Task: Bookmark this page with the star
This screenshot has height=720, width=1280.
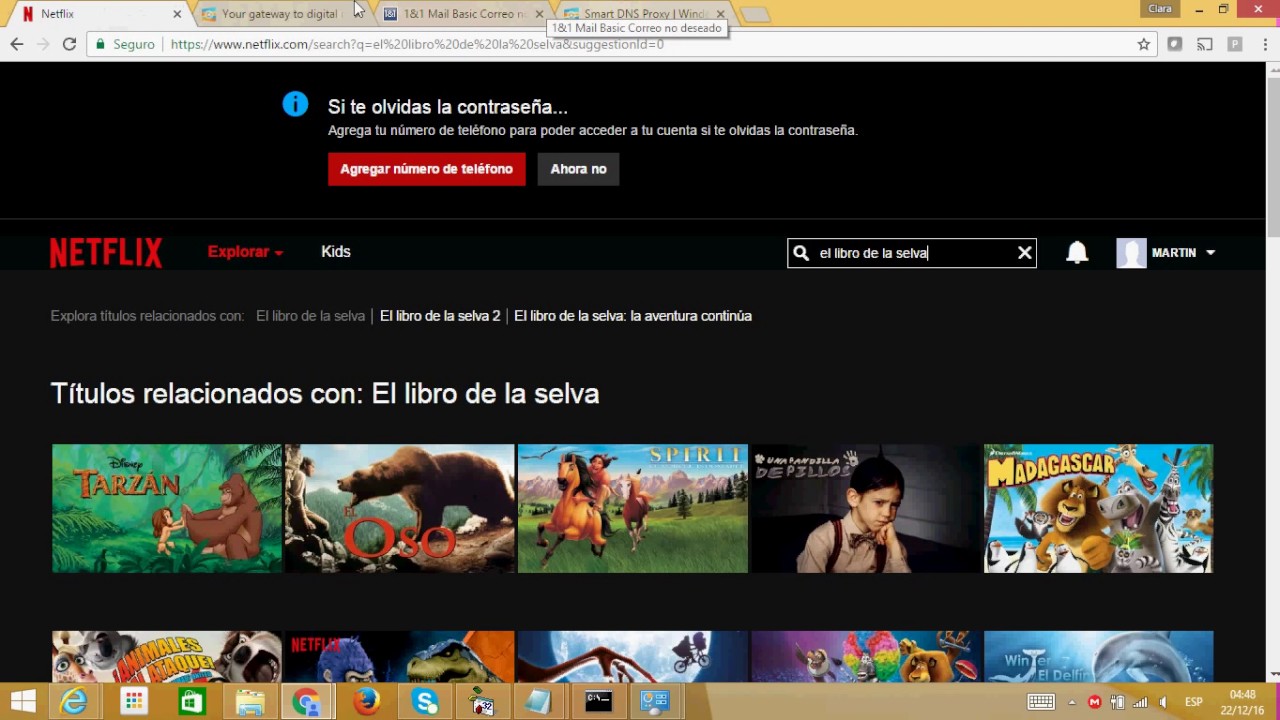Action: click(1144, 44)
